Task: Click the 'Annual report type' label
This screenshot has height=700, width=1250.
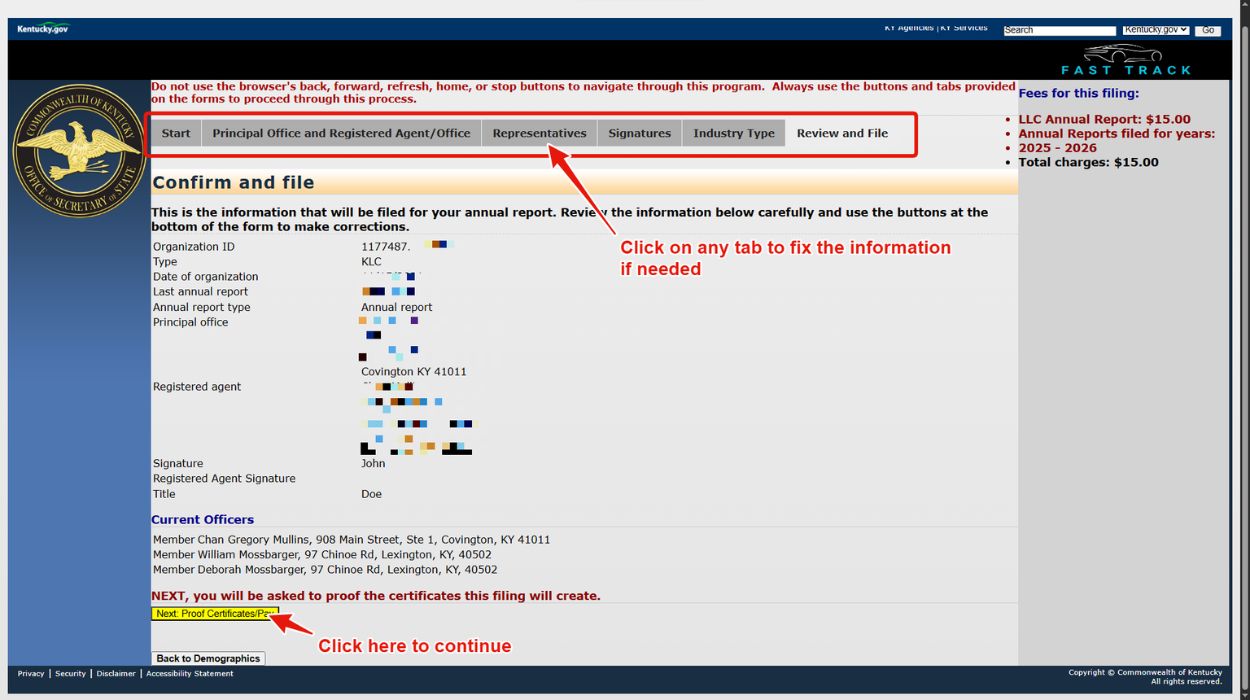Action: [202, 307]
